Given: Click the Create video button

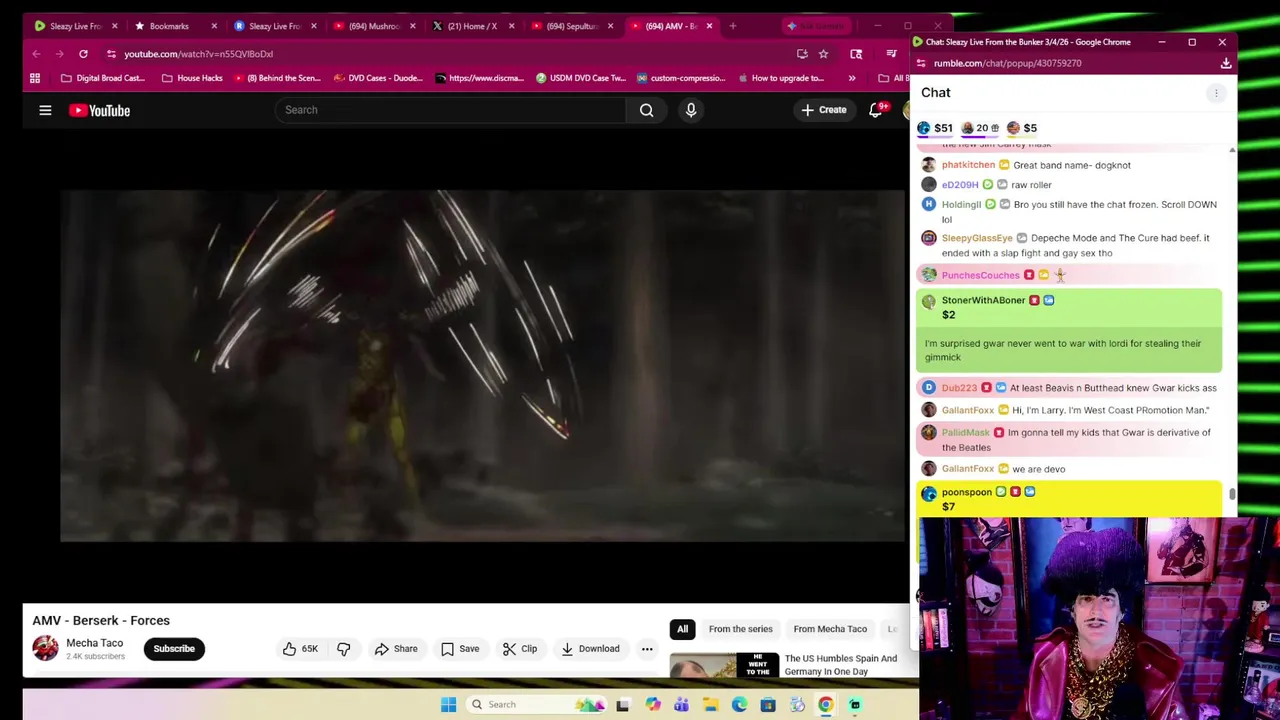Looking at the screenshot, I should click(x=823, y=110).
